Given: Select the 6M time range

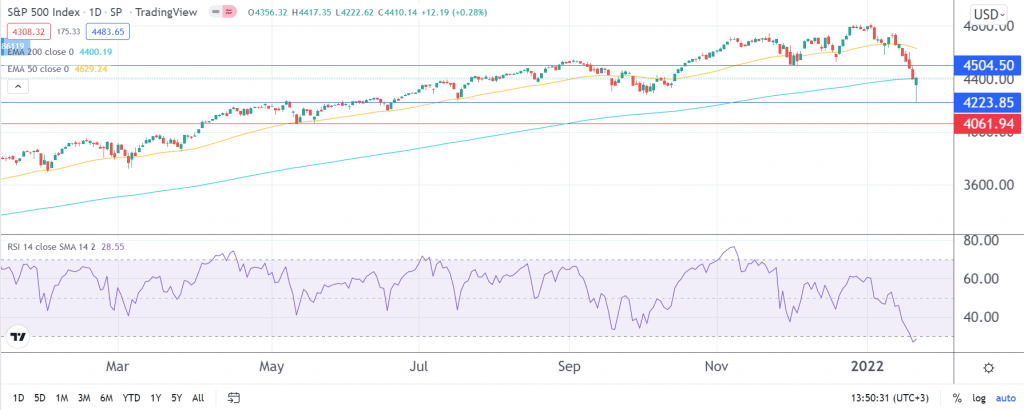Looking at the screenshot, I should [x=106, y=398].
